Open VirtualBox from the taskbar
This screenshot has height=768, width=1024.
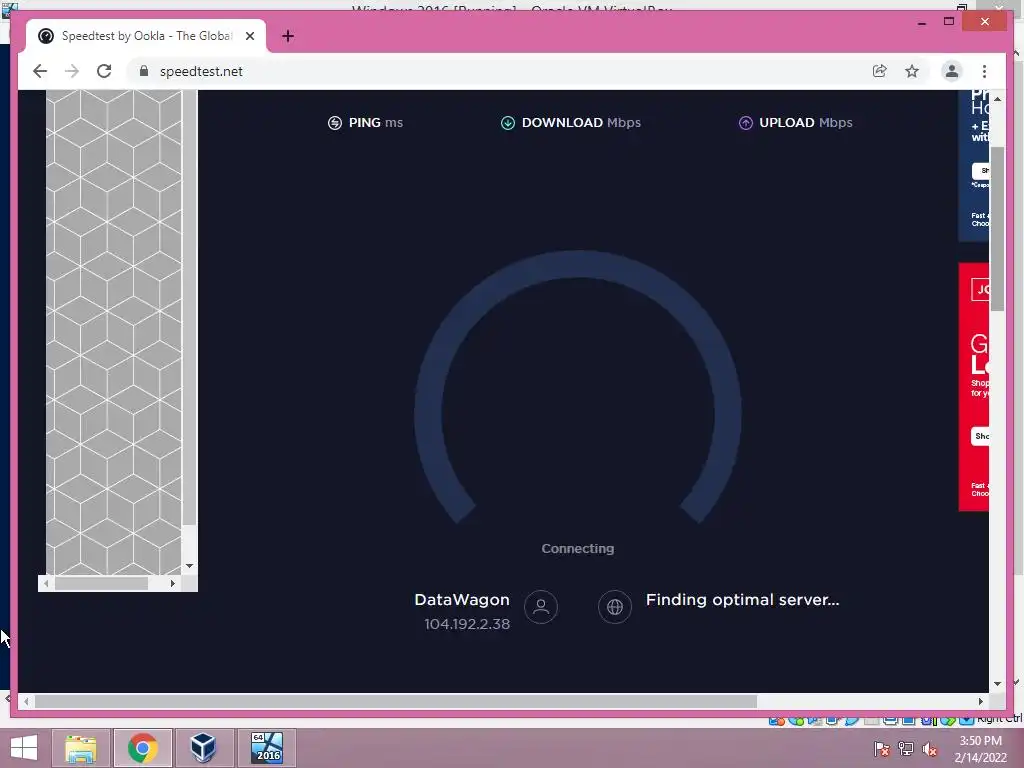[x=203, y=748]
